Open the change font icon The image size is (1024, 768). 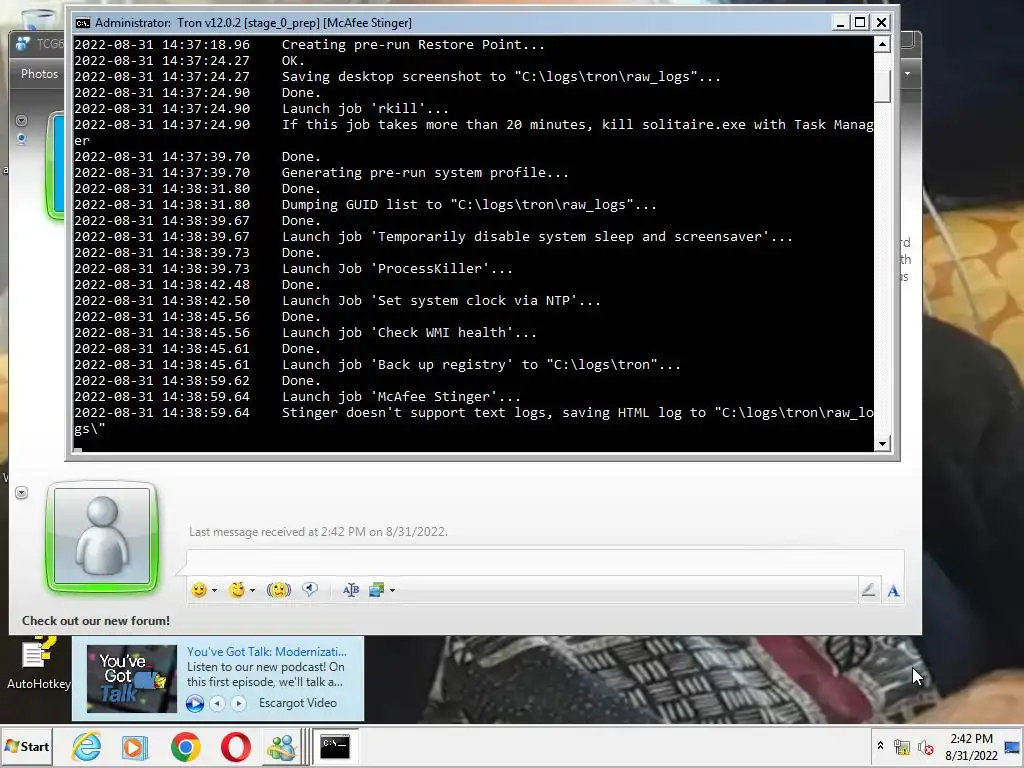[x=351, y=590]
